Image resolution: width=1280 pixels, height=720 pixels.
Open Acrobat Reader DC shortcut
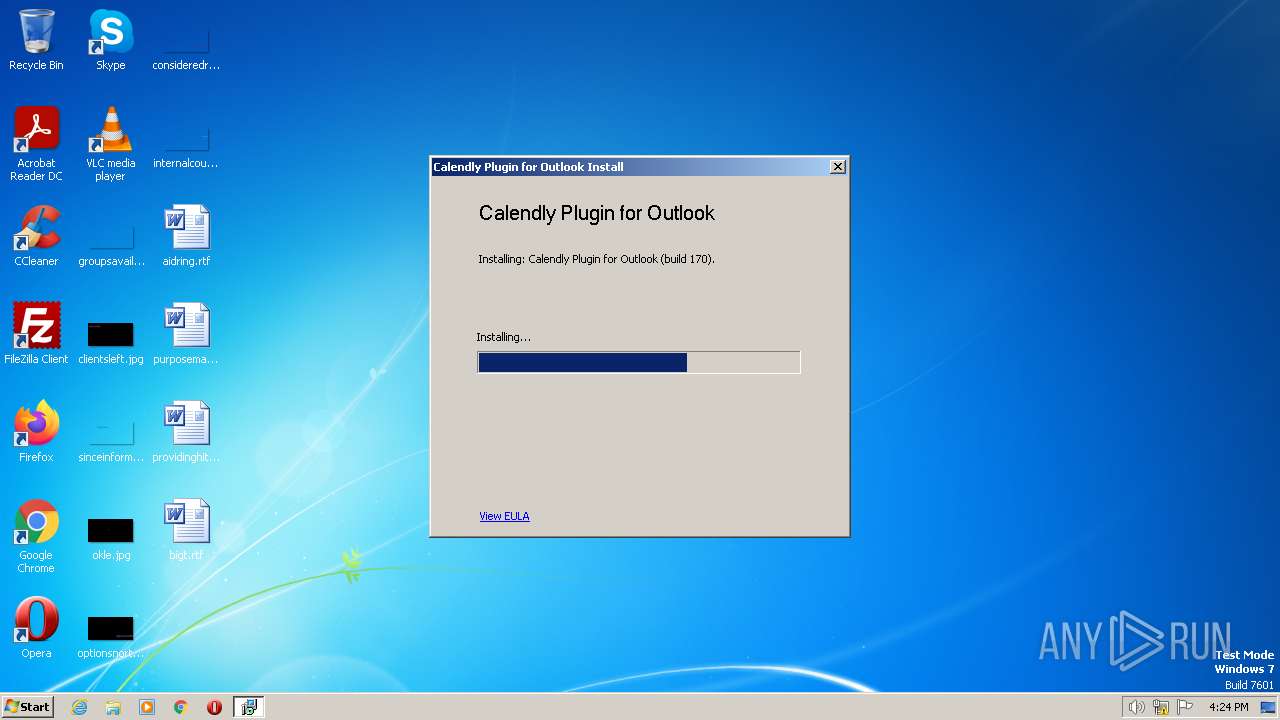[36, 144]
